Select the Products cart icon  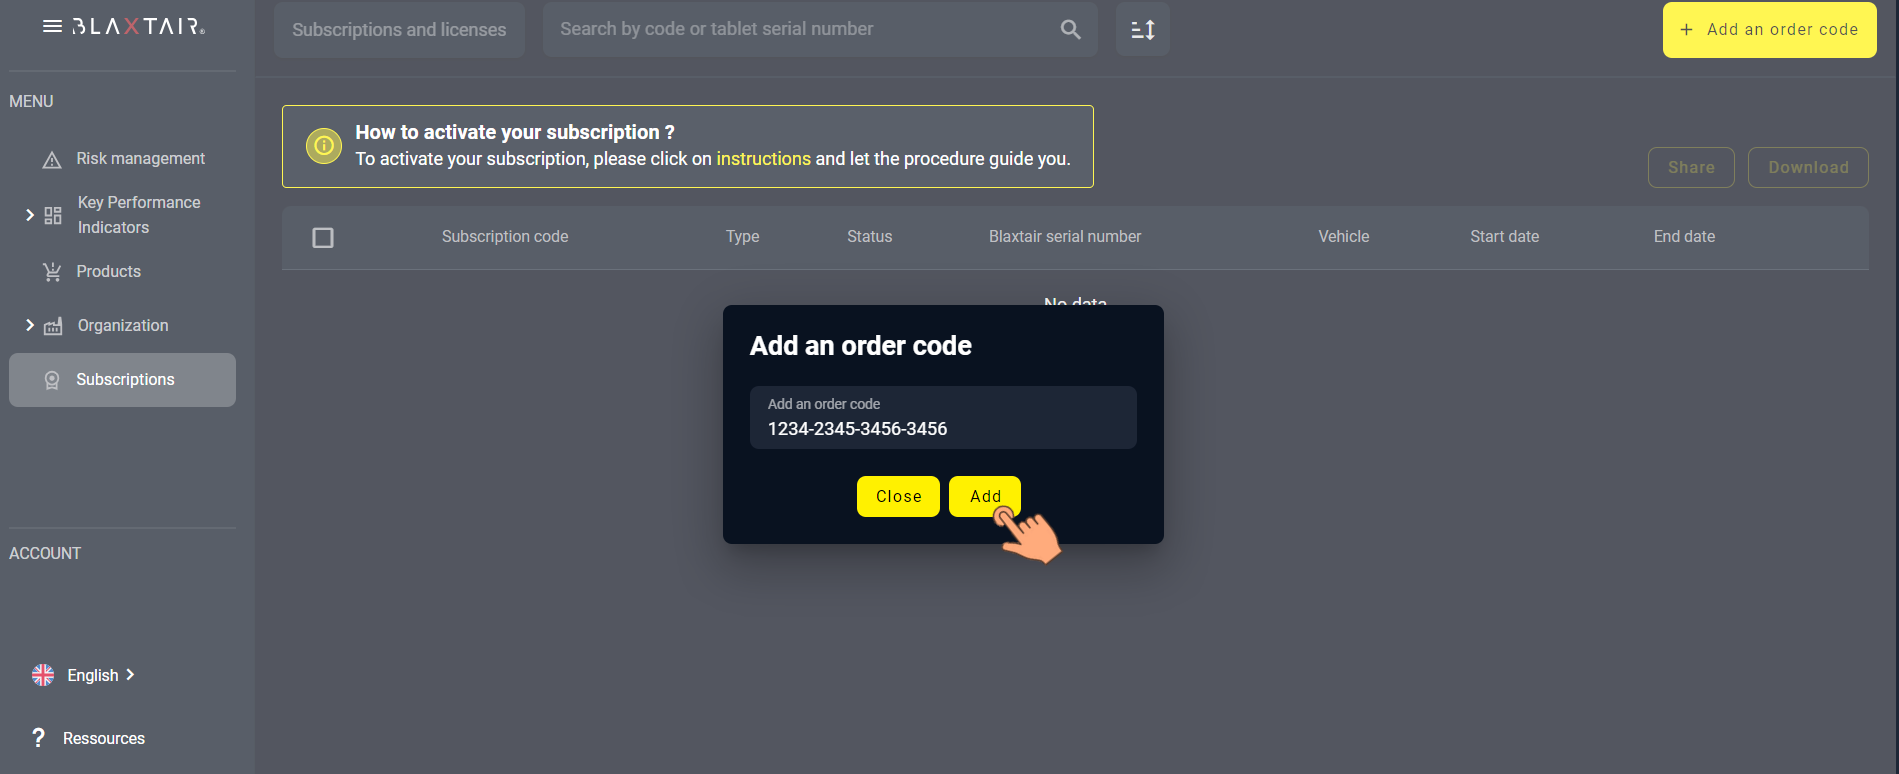pyautogui.click(x=51, y=271)
